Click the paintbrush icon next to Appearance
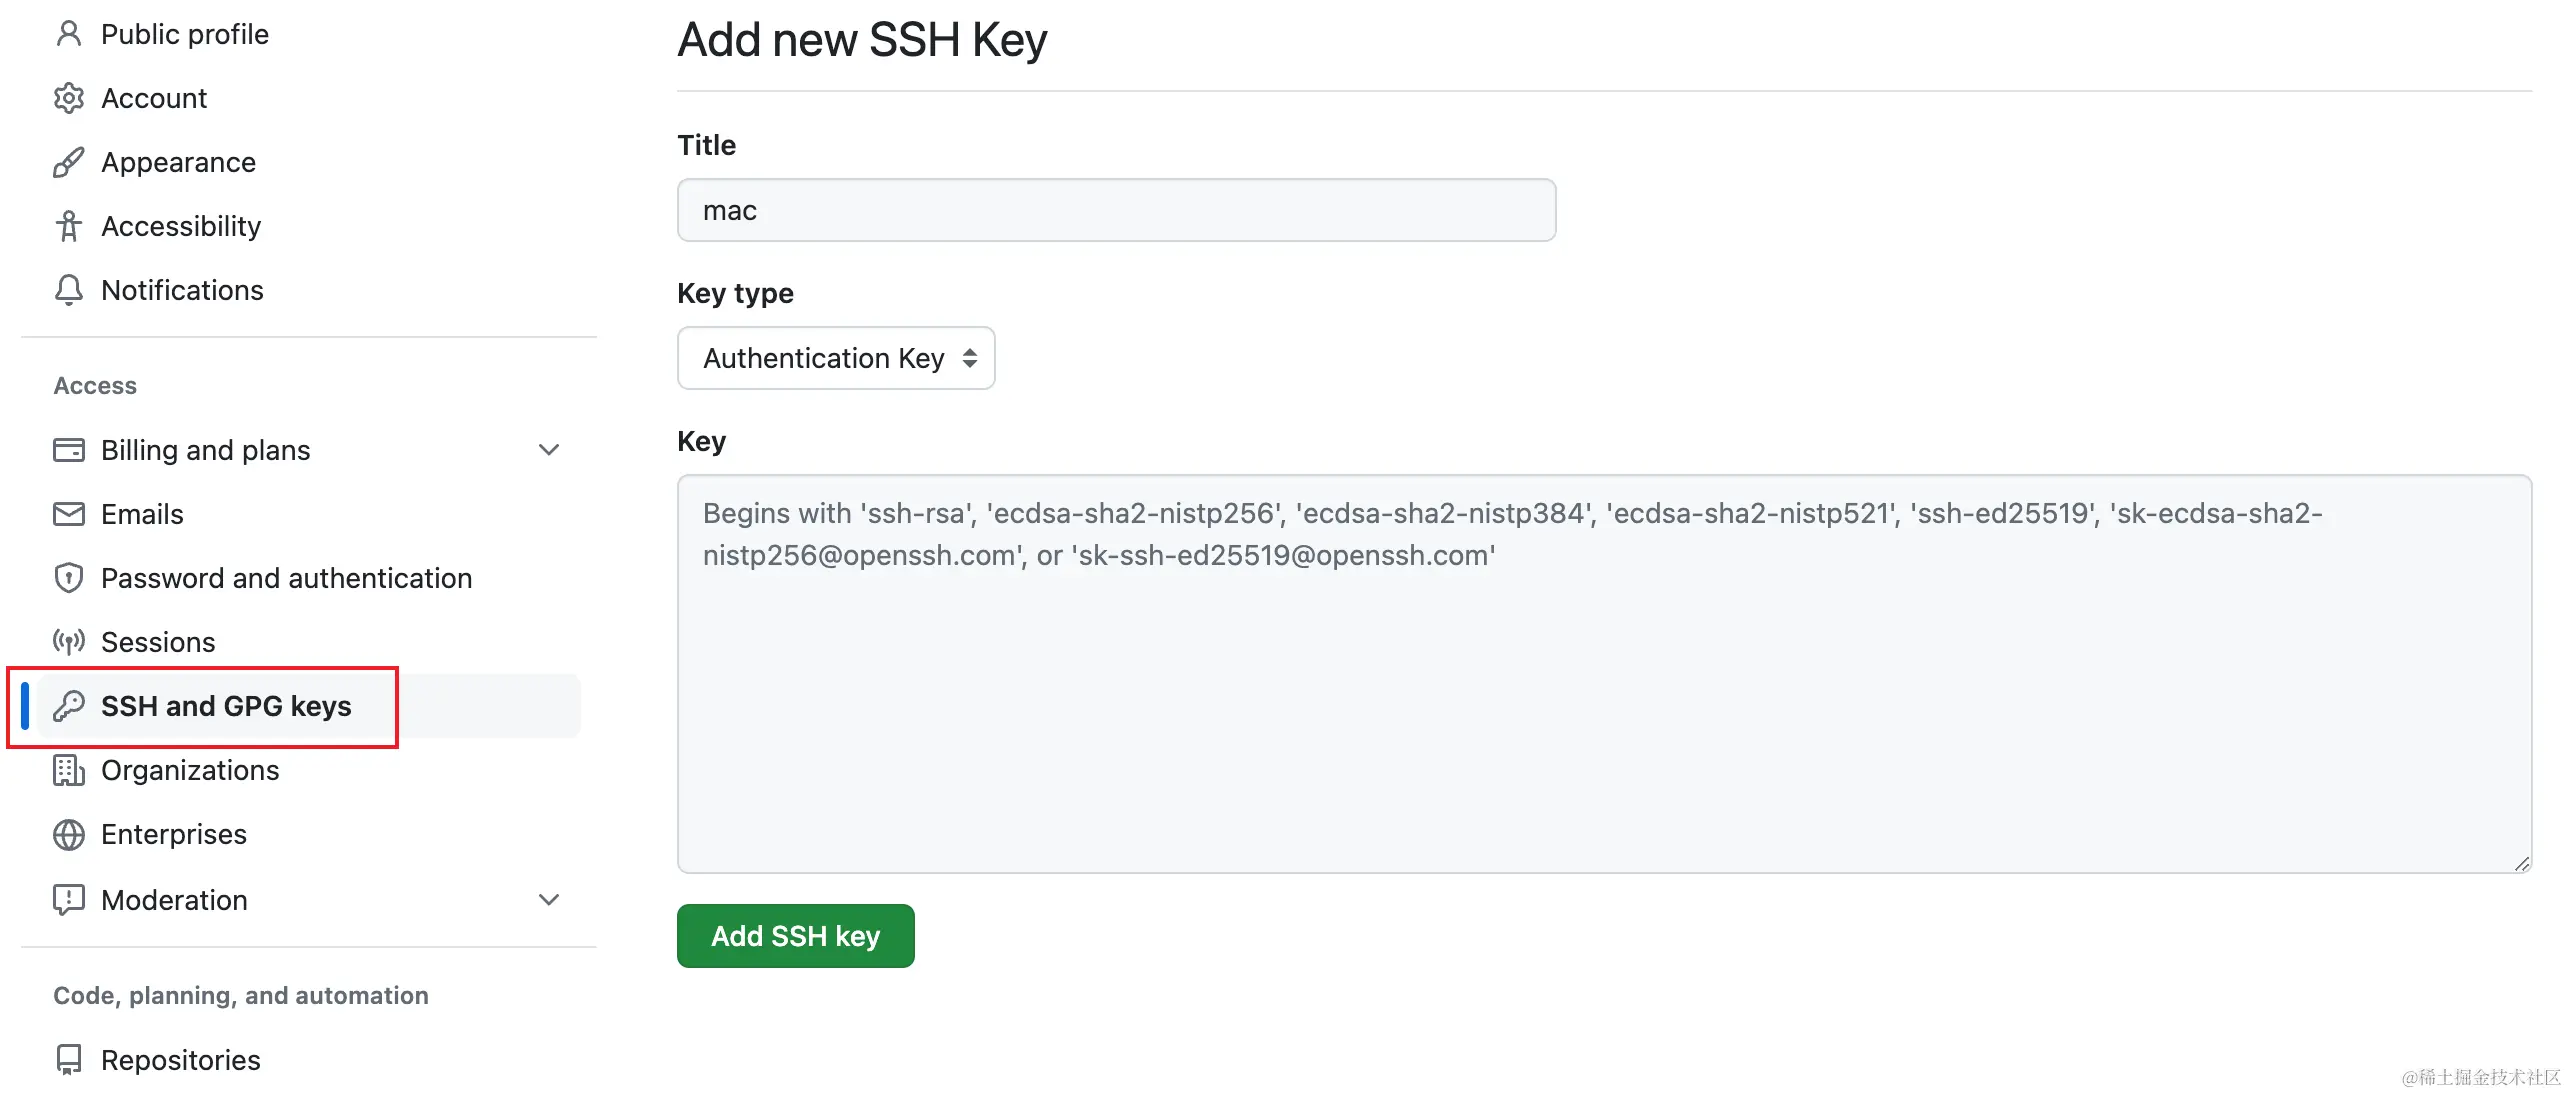This screenshot has height=1094, width=2568. (x=68, y=162)
